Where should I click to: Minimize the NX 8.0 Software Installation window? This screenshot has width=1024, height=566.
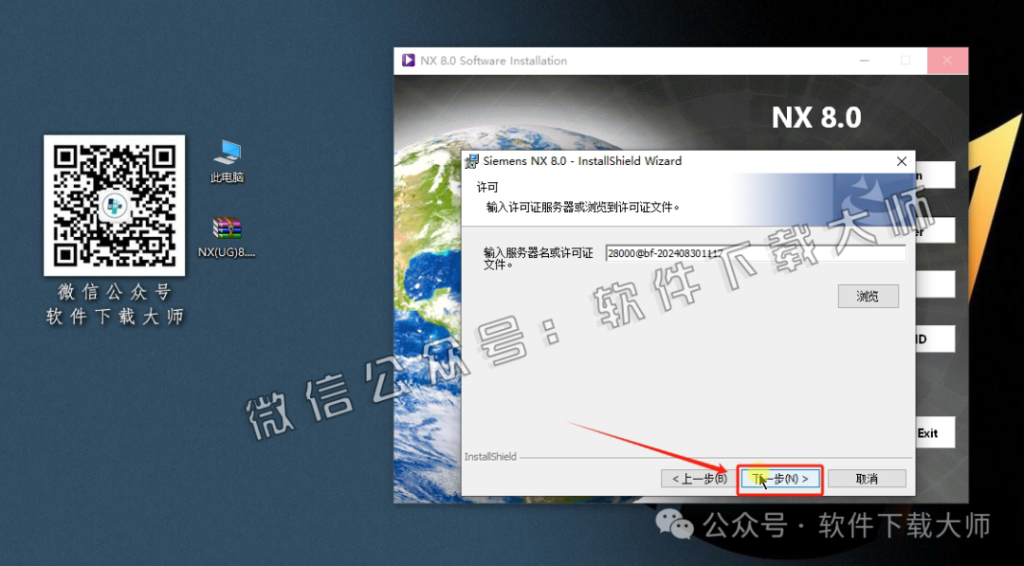click(x=865, y=61)
